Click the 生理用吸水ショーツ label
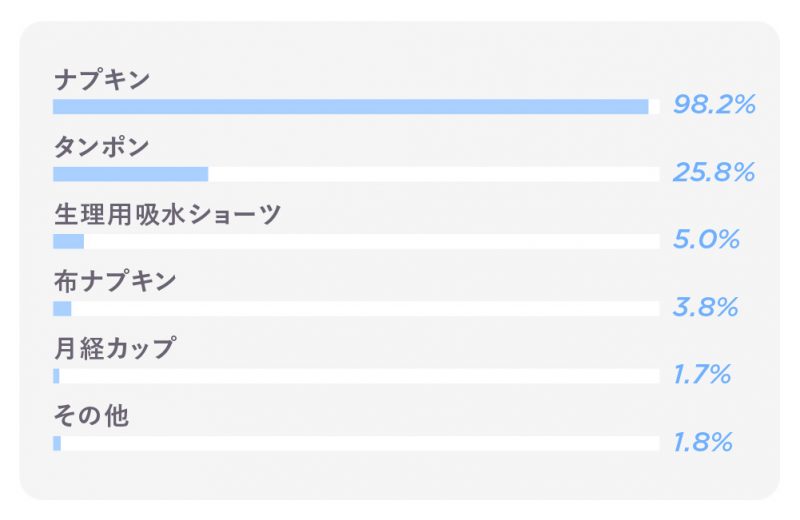 pos(167,214)
